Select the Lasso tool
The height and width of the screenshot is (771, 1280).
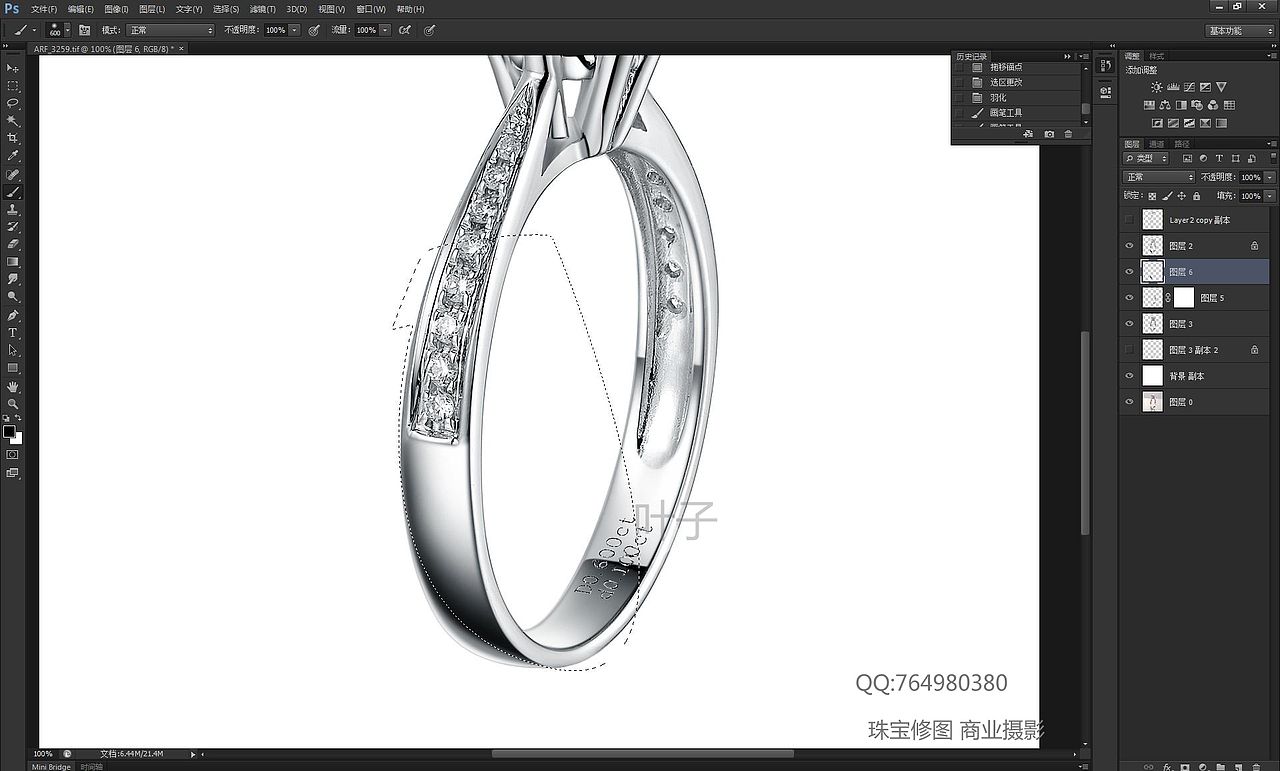[x=13, y=103]
